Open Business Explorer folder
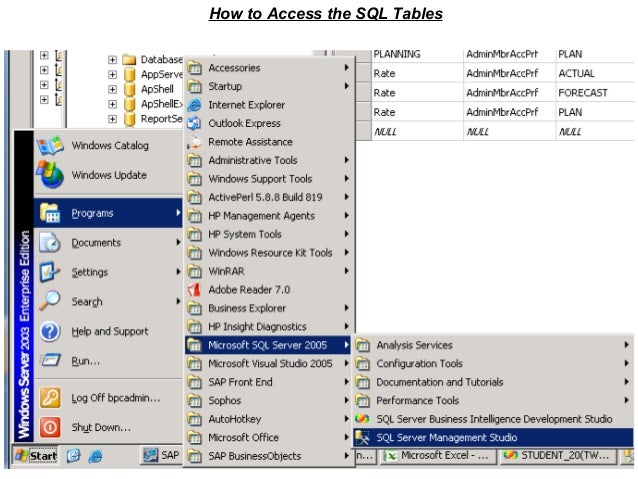The height and width of the screenshot is (479, 638). coord(269,308)
